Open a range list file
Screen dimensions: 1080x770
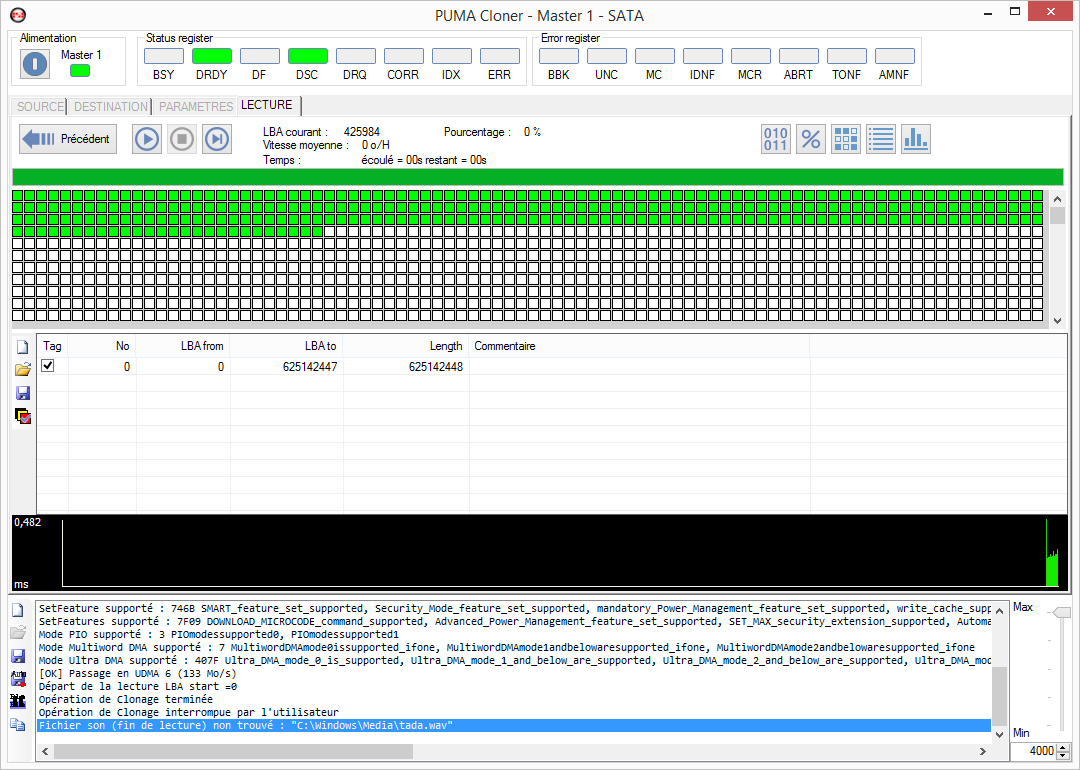(23, 370)
